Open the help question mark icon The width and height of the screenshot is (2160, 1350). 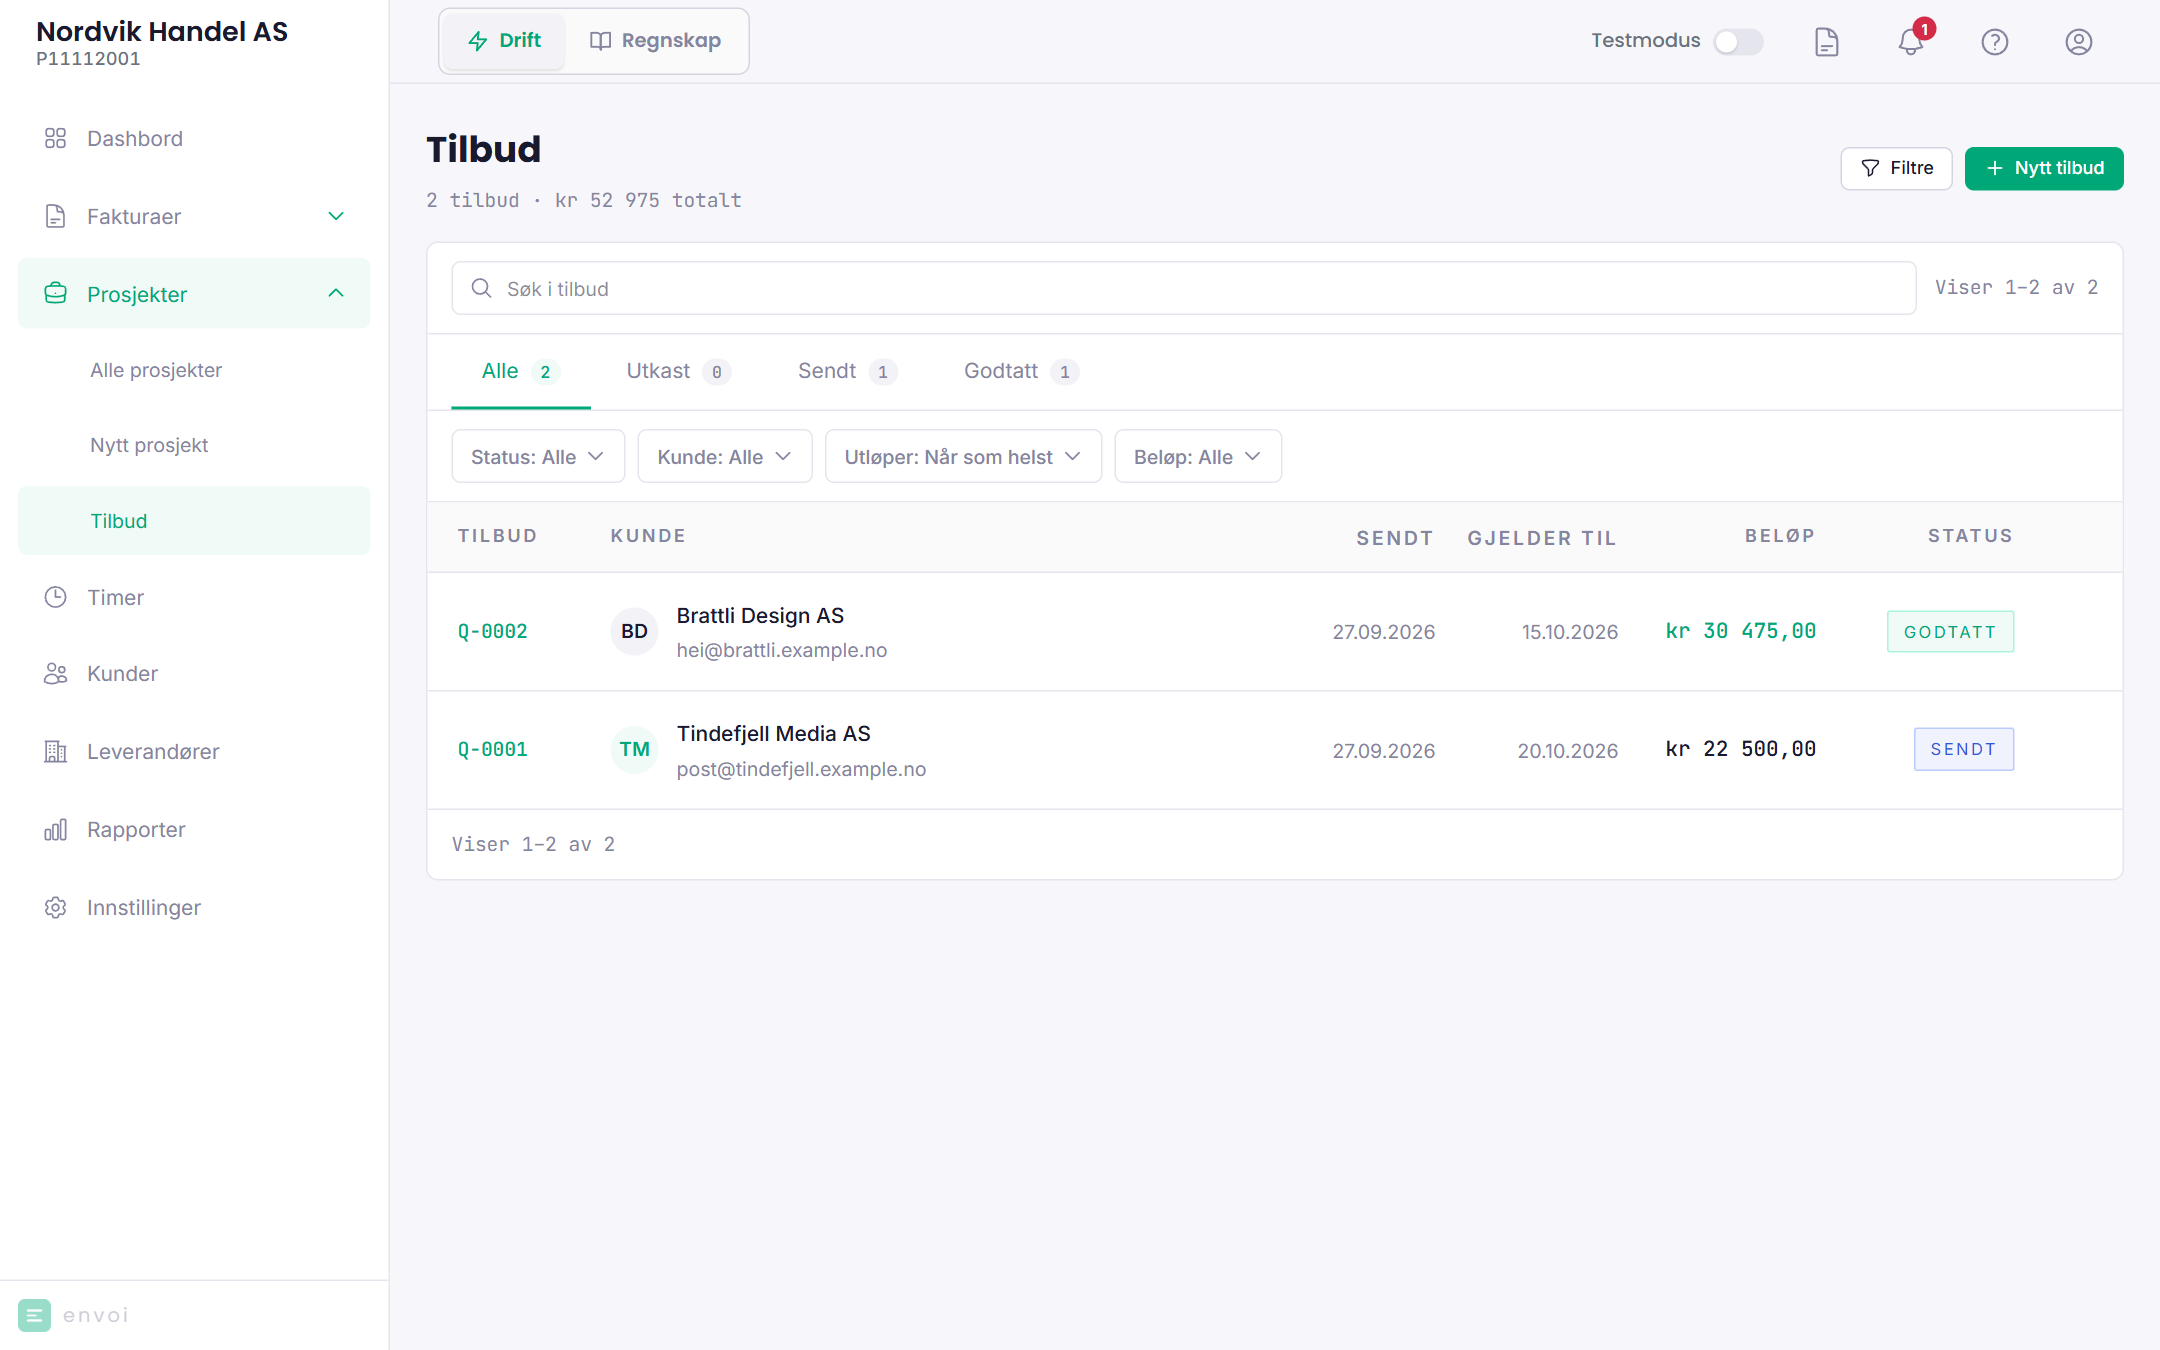1994,41
